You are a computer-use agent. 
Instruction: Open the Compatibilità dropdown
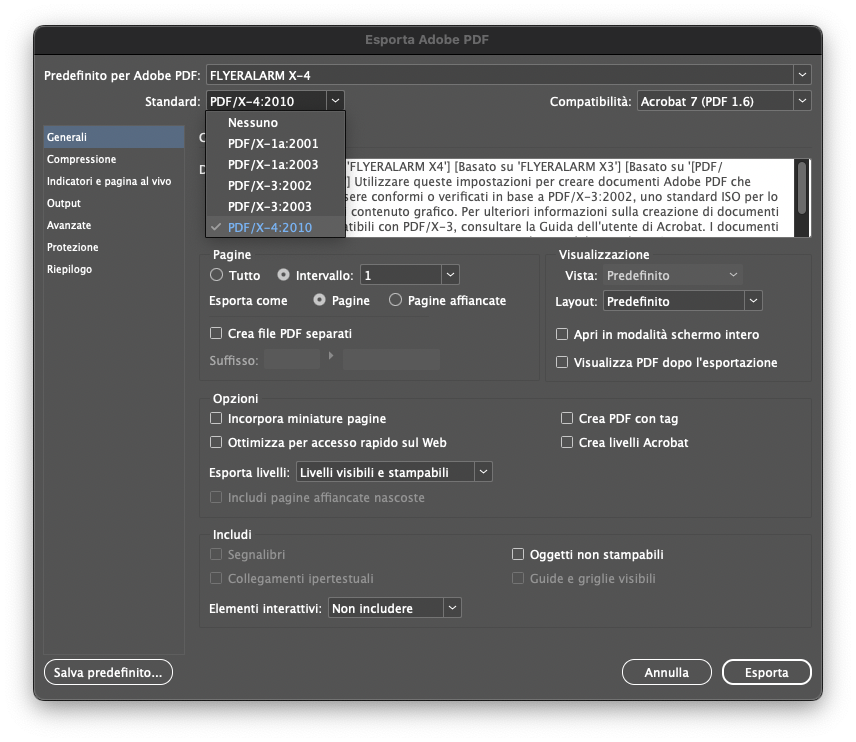tap(802, 101)
